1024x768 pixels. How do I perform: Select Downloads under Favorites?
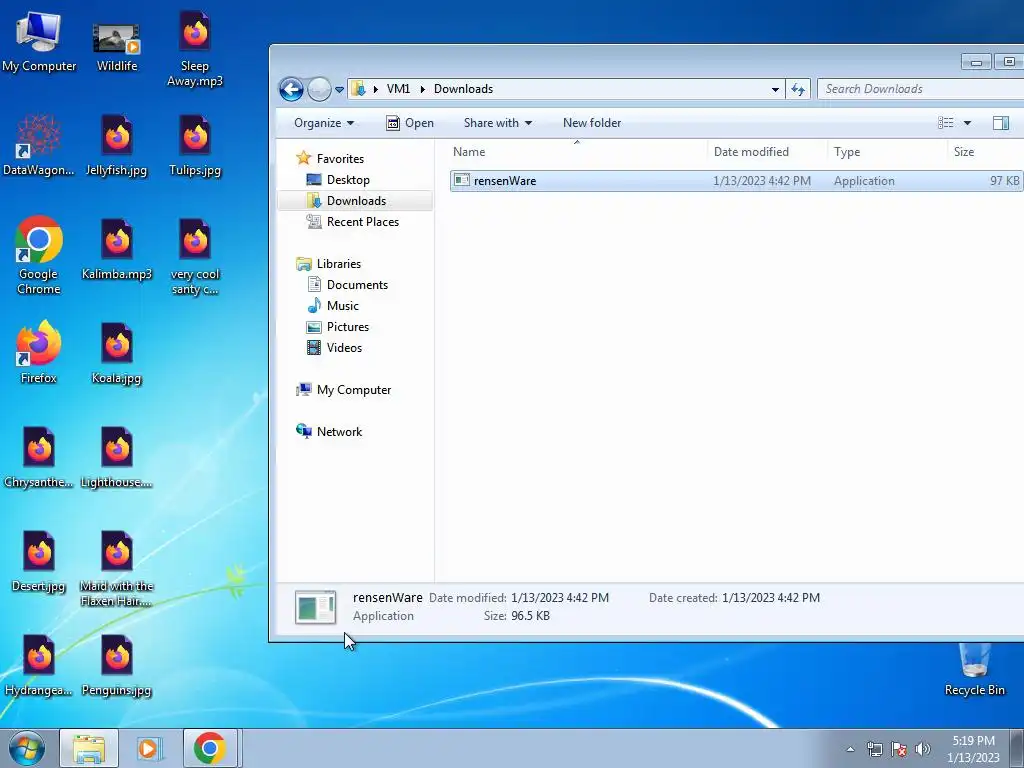point(356,200)
